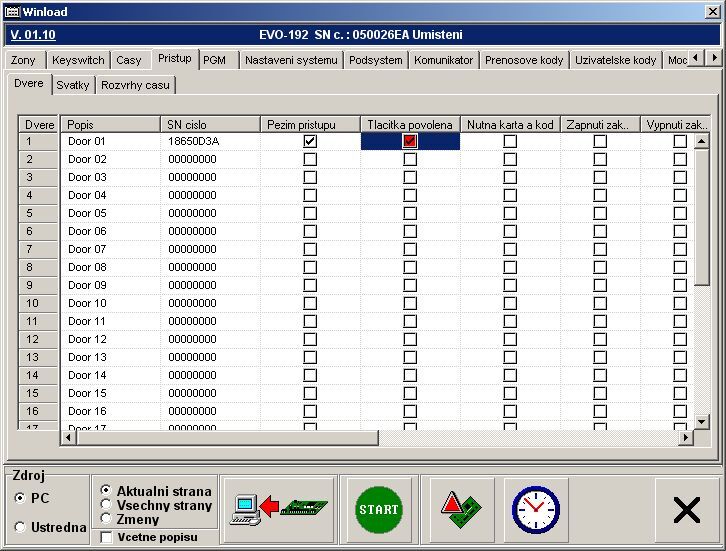Enable Vcetne popisu checkbox

point(107,537)
